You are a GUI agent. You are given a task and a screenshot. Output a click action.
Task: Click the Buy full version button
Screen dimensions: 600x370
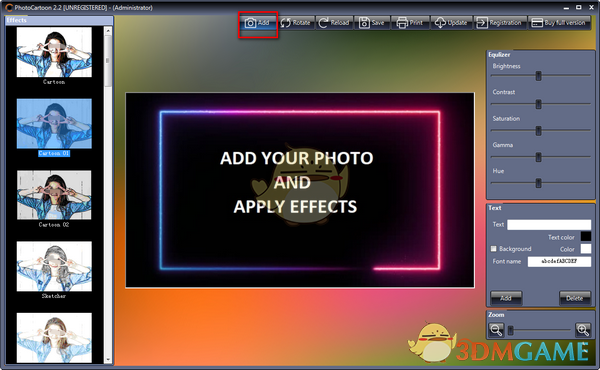[559, 23]
